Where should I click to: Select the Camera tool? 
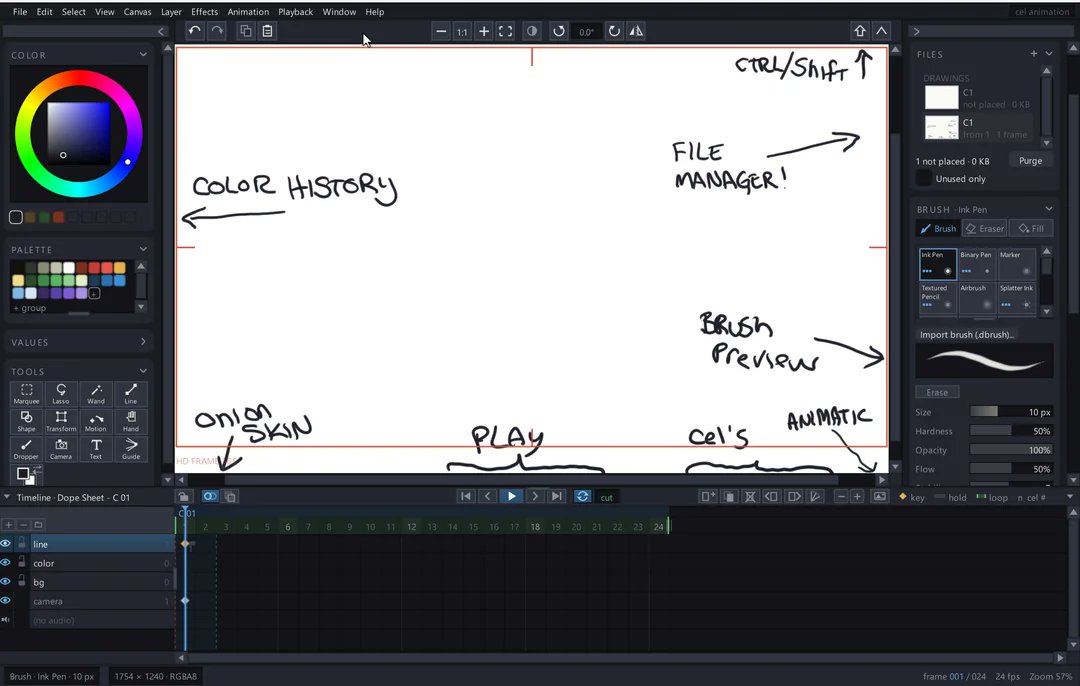click(x=61, y=448)
